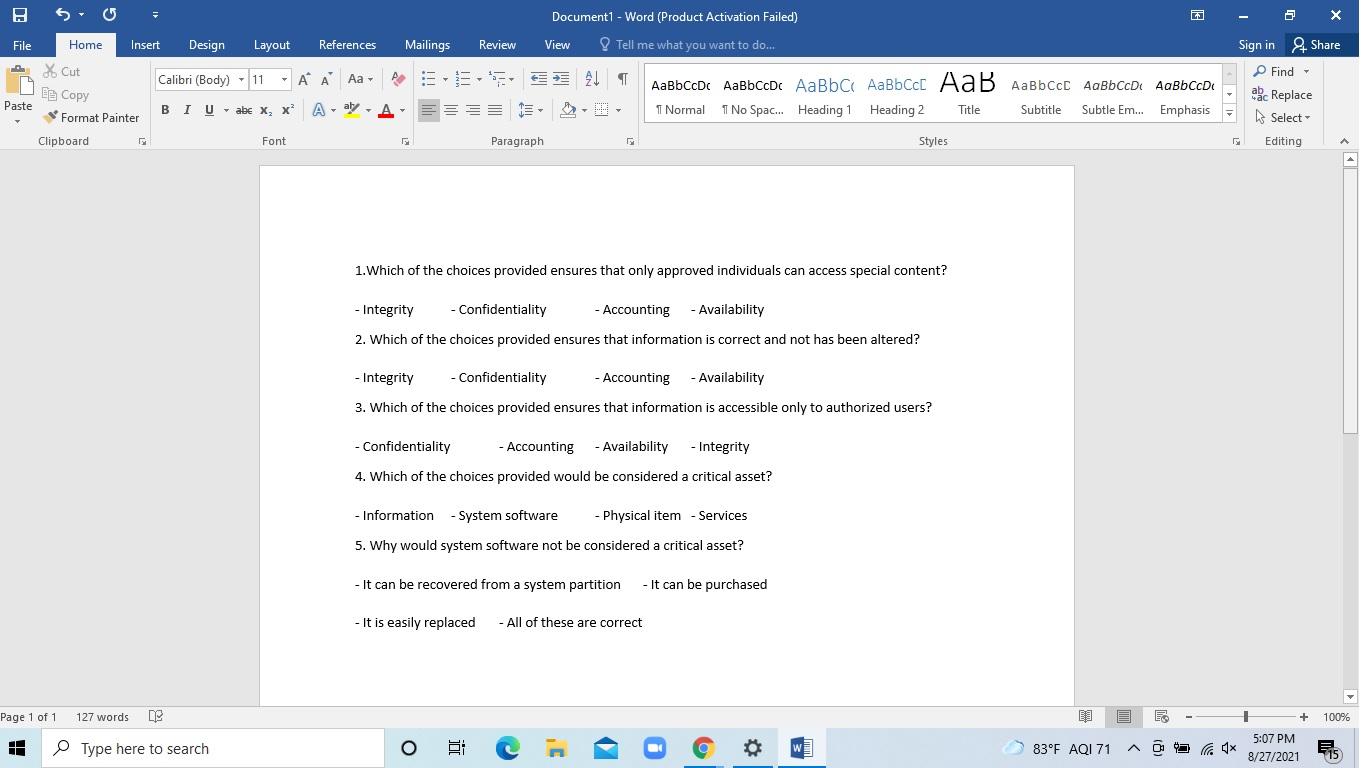The width and height of the screenshot is (1366, 768).
Task: Open the References ribbon tab
Action: pos(347,45)
